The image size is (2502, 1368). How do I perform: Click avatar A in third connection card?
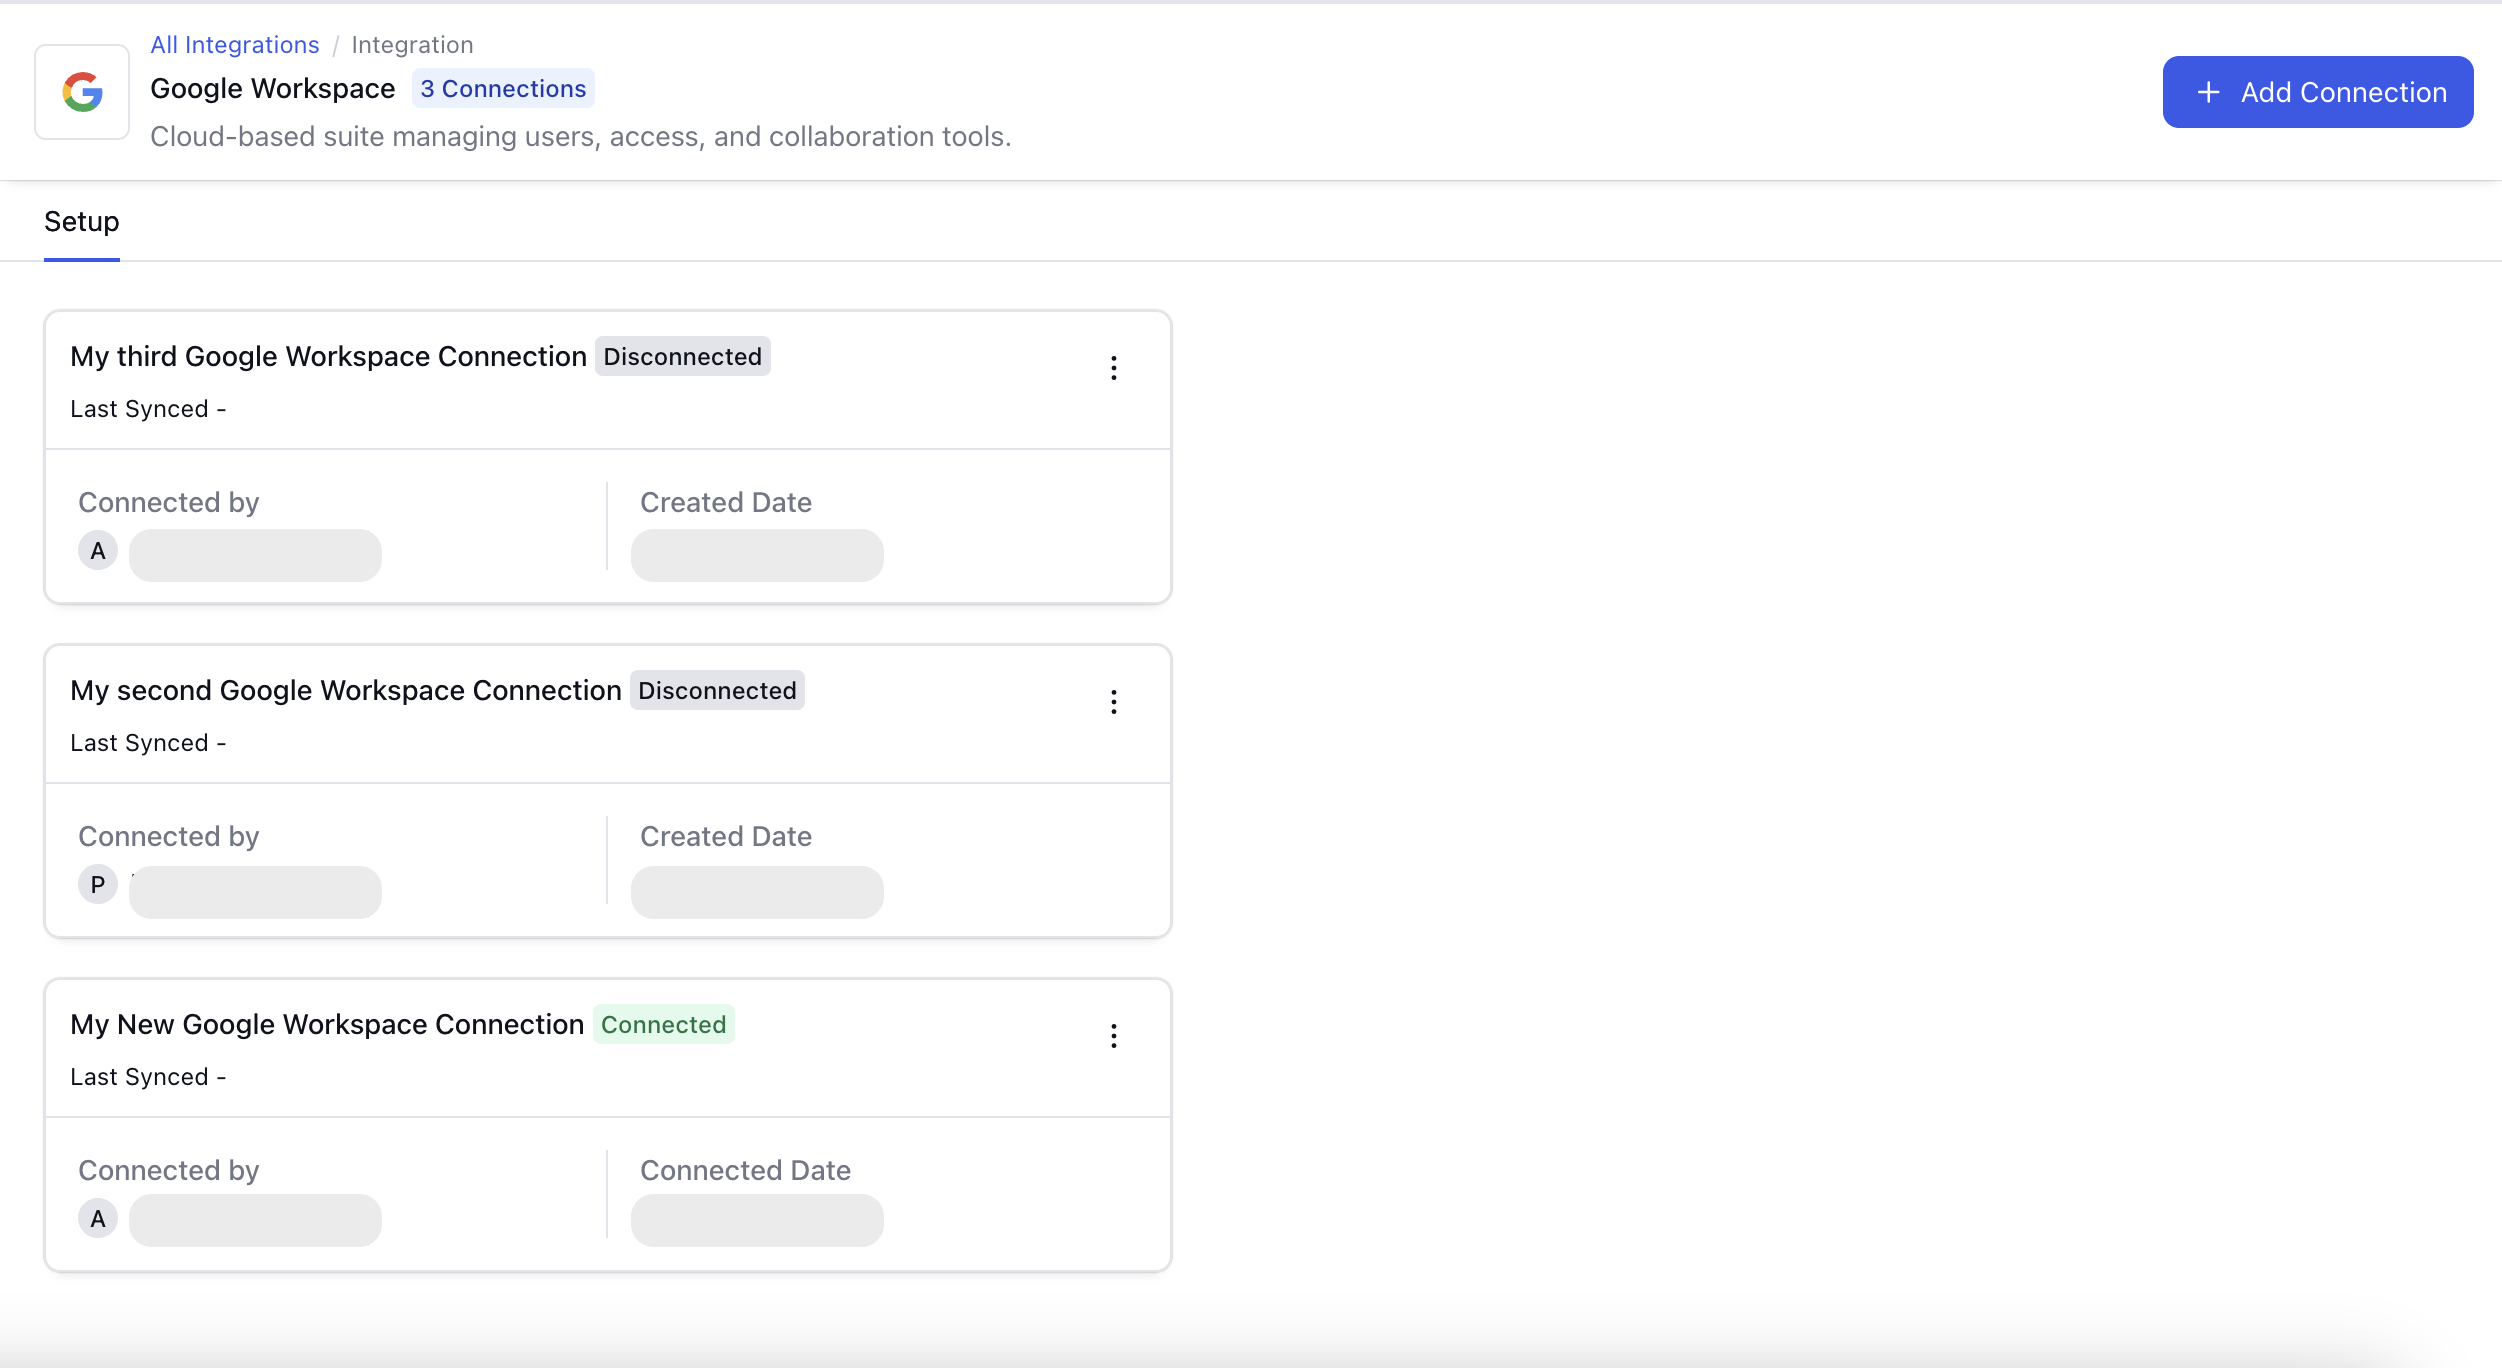point(98,551)
